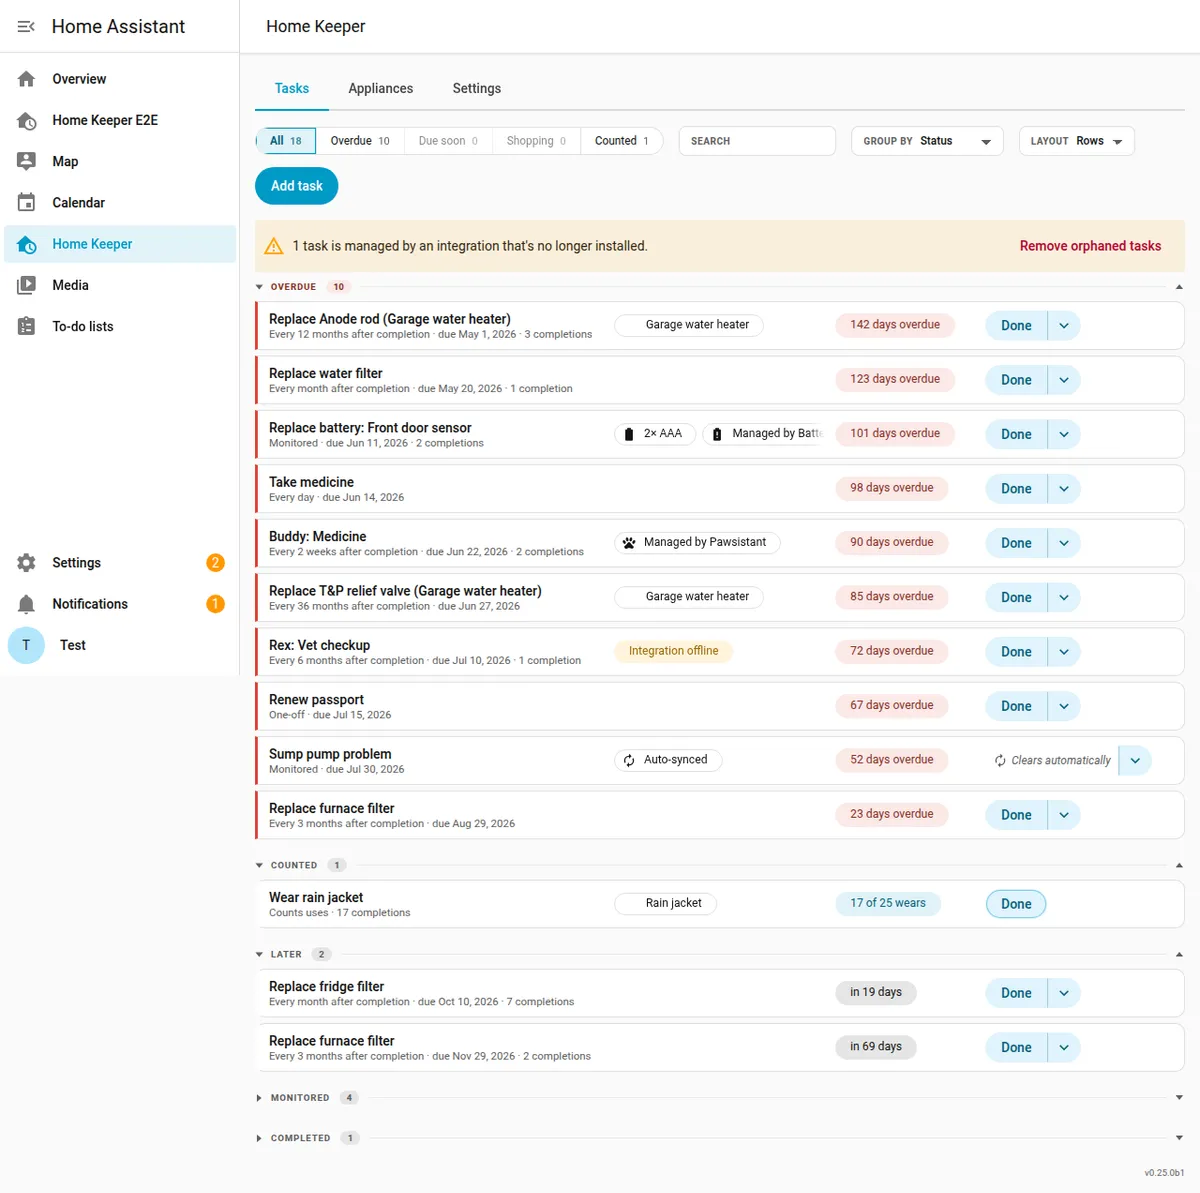The width and height of the screenshot is (1200, 1193).
Task: Open the Calendar sidebar icon
Action: pos(27,203)
